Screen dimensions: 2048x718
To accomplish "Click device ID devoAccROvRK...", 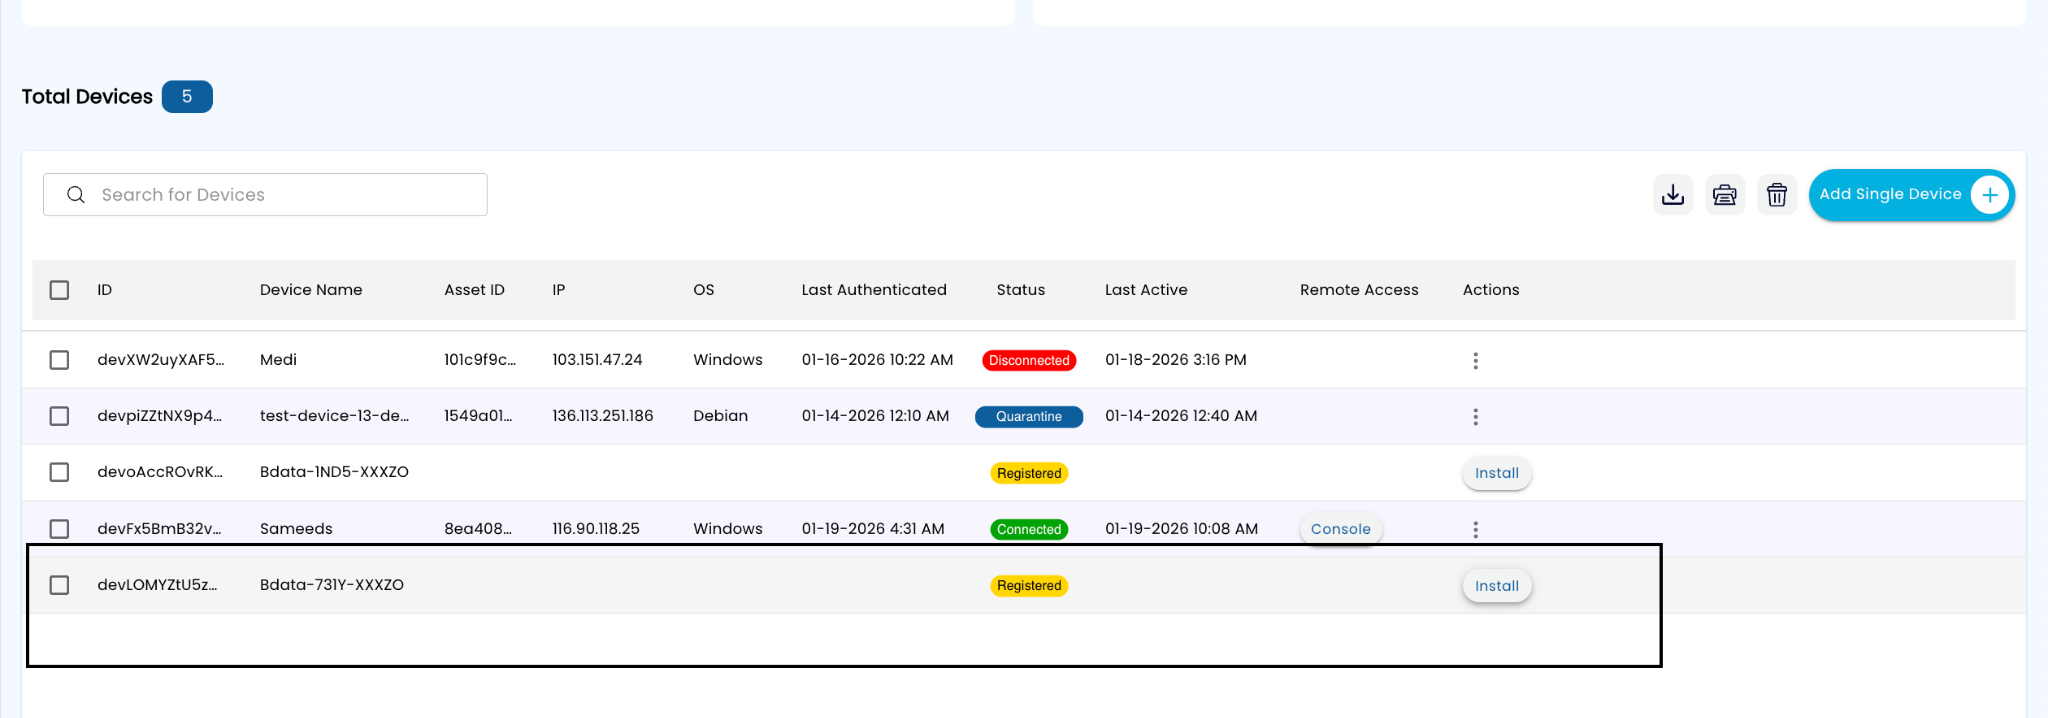I will point(160,472).
